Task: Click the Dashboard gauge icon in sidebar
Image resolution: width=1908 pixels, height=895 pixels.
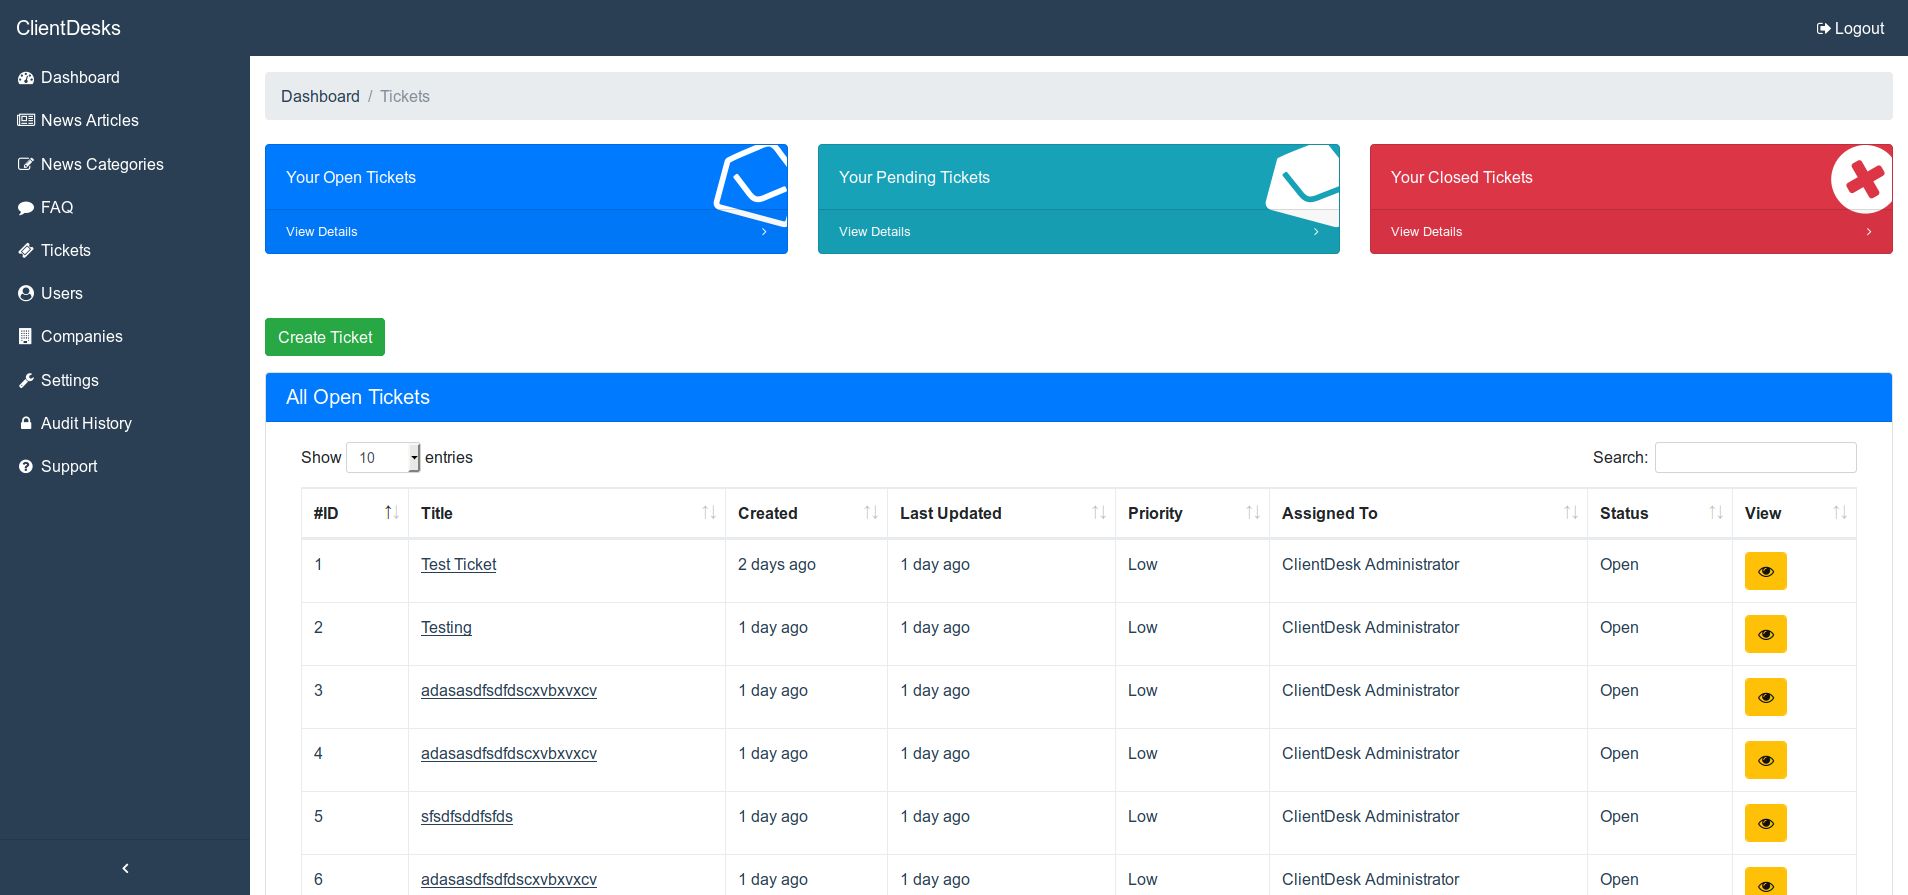Action: tap(26, 78)
